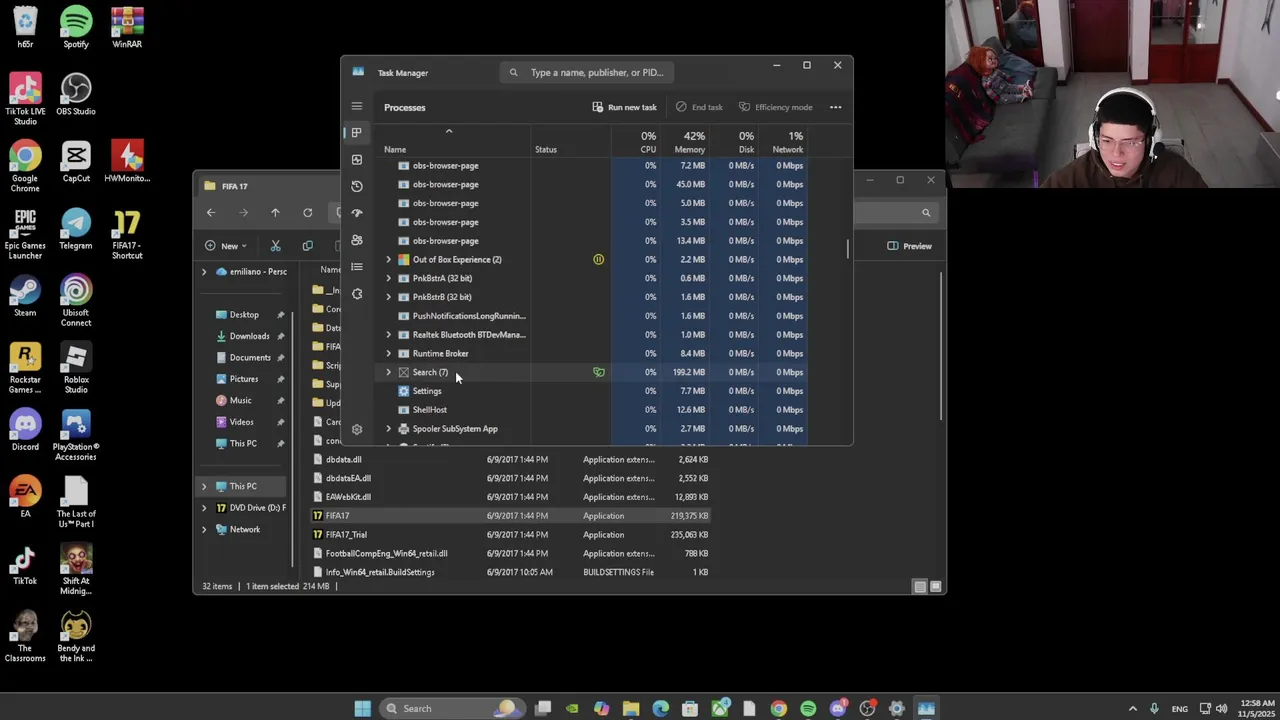Select Epic Games Launcher desktop icon
1280x720 pixels.
click(25, 234)
